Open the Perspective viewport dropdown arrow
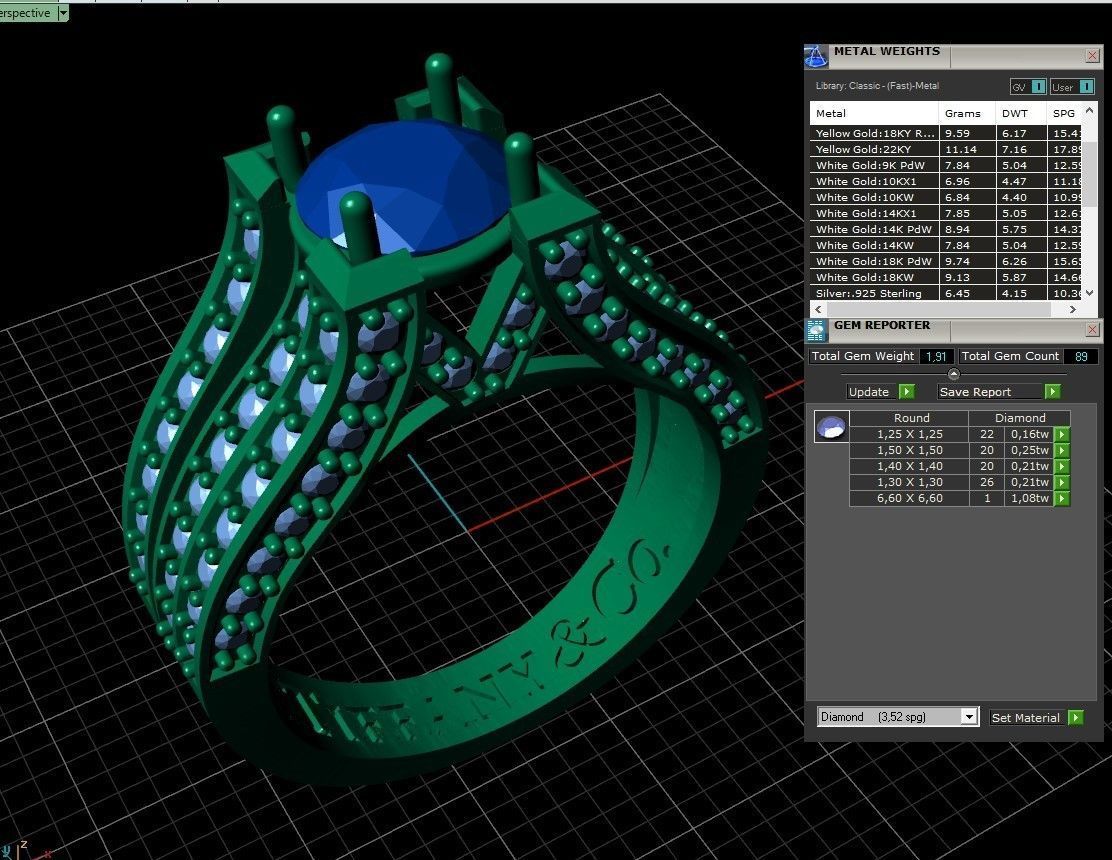The image size is (1112, 860). point(62,13)
